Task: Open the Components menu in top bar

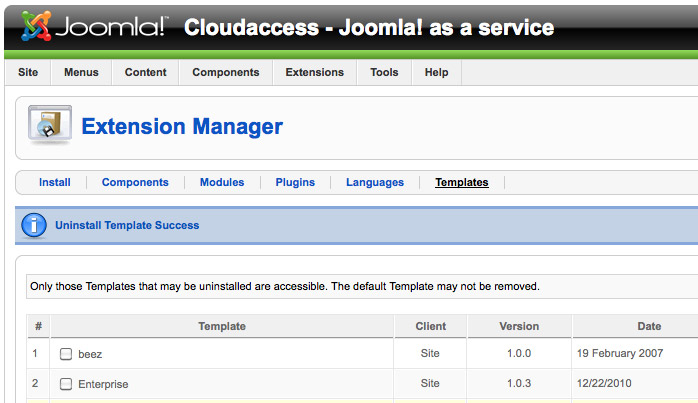Action: 226,72
